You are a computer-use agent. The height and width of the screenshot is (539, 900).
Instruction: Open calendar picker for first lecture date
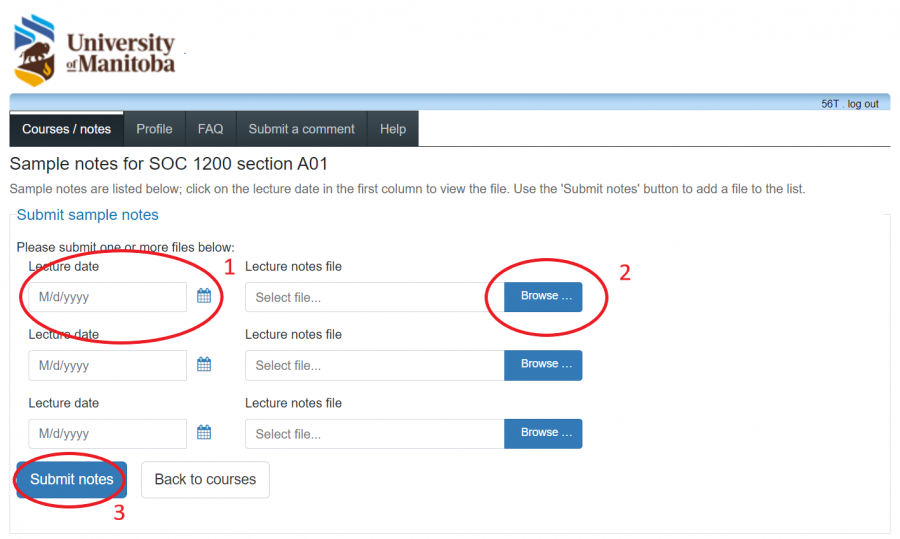204,296
